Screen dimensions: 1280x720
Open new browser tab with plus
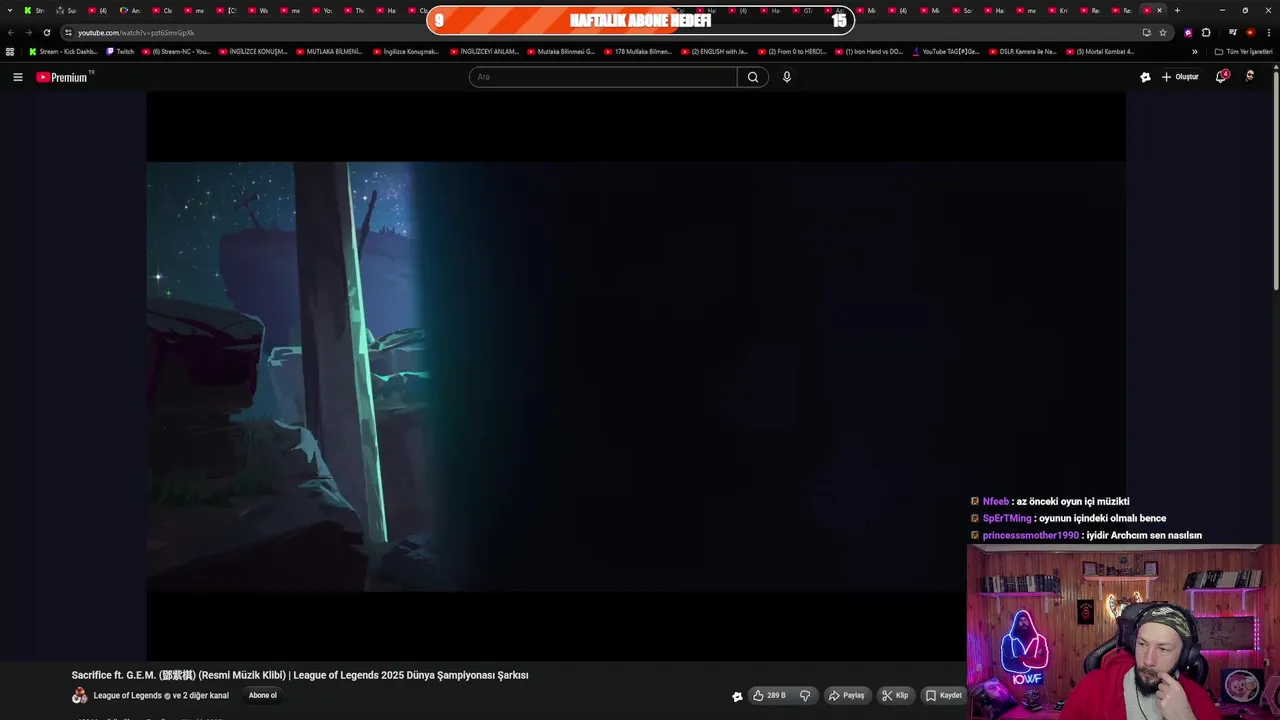pyautogui.click(x=1177, y=10)
